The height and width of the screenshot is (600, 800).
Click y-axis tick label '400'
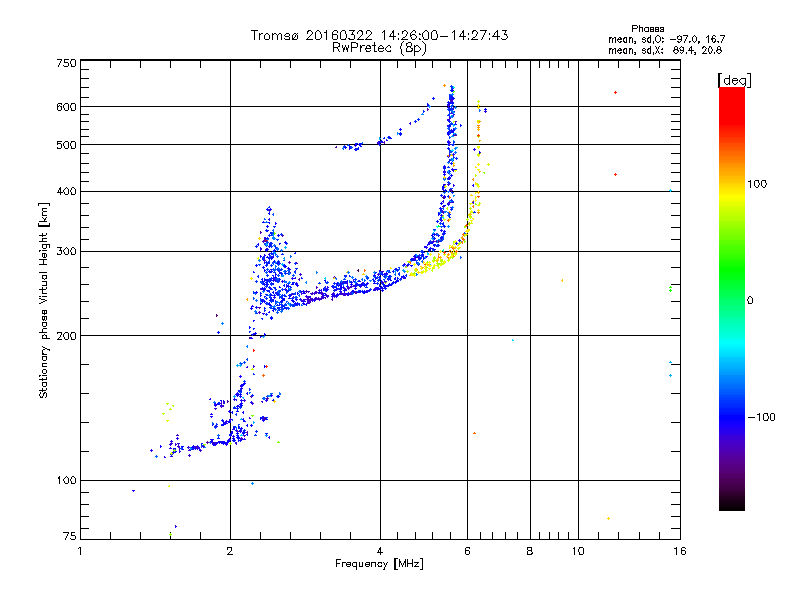(66, 192)
